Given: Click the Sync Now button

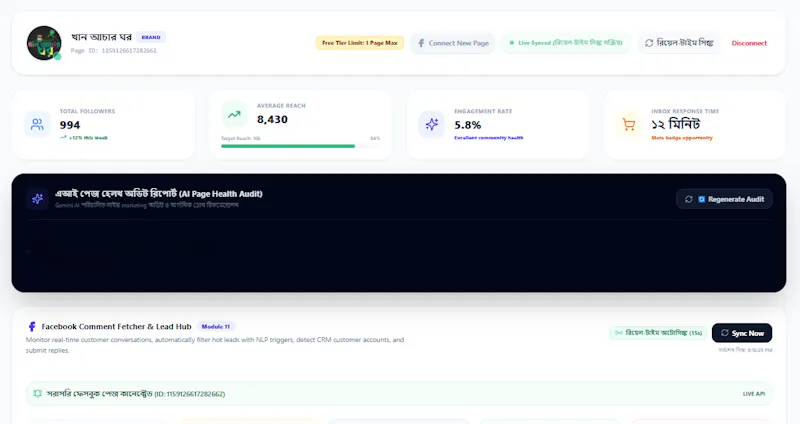Looking at the screenshot, I should (x=742, y=333).
